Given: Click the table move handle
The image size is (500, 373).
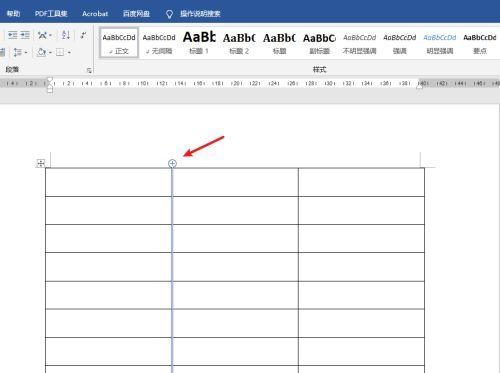Looking at the screenshot, I should tap(40, 163).
